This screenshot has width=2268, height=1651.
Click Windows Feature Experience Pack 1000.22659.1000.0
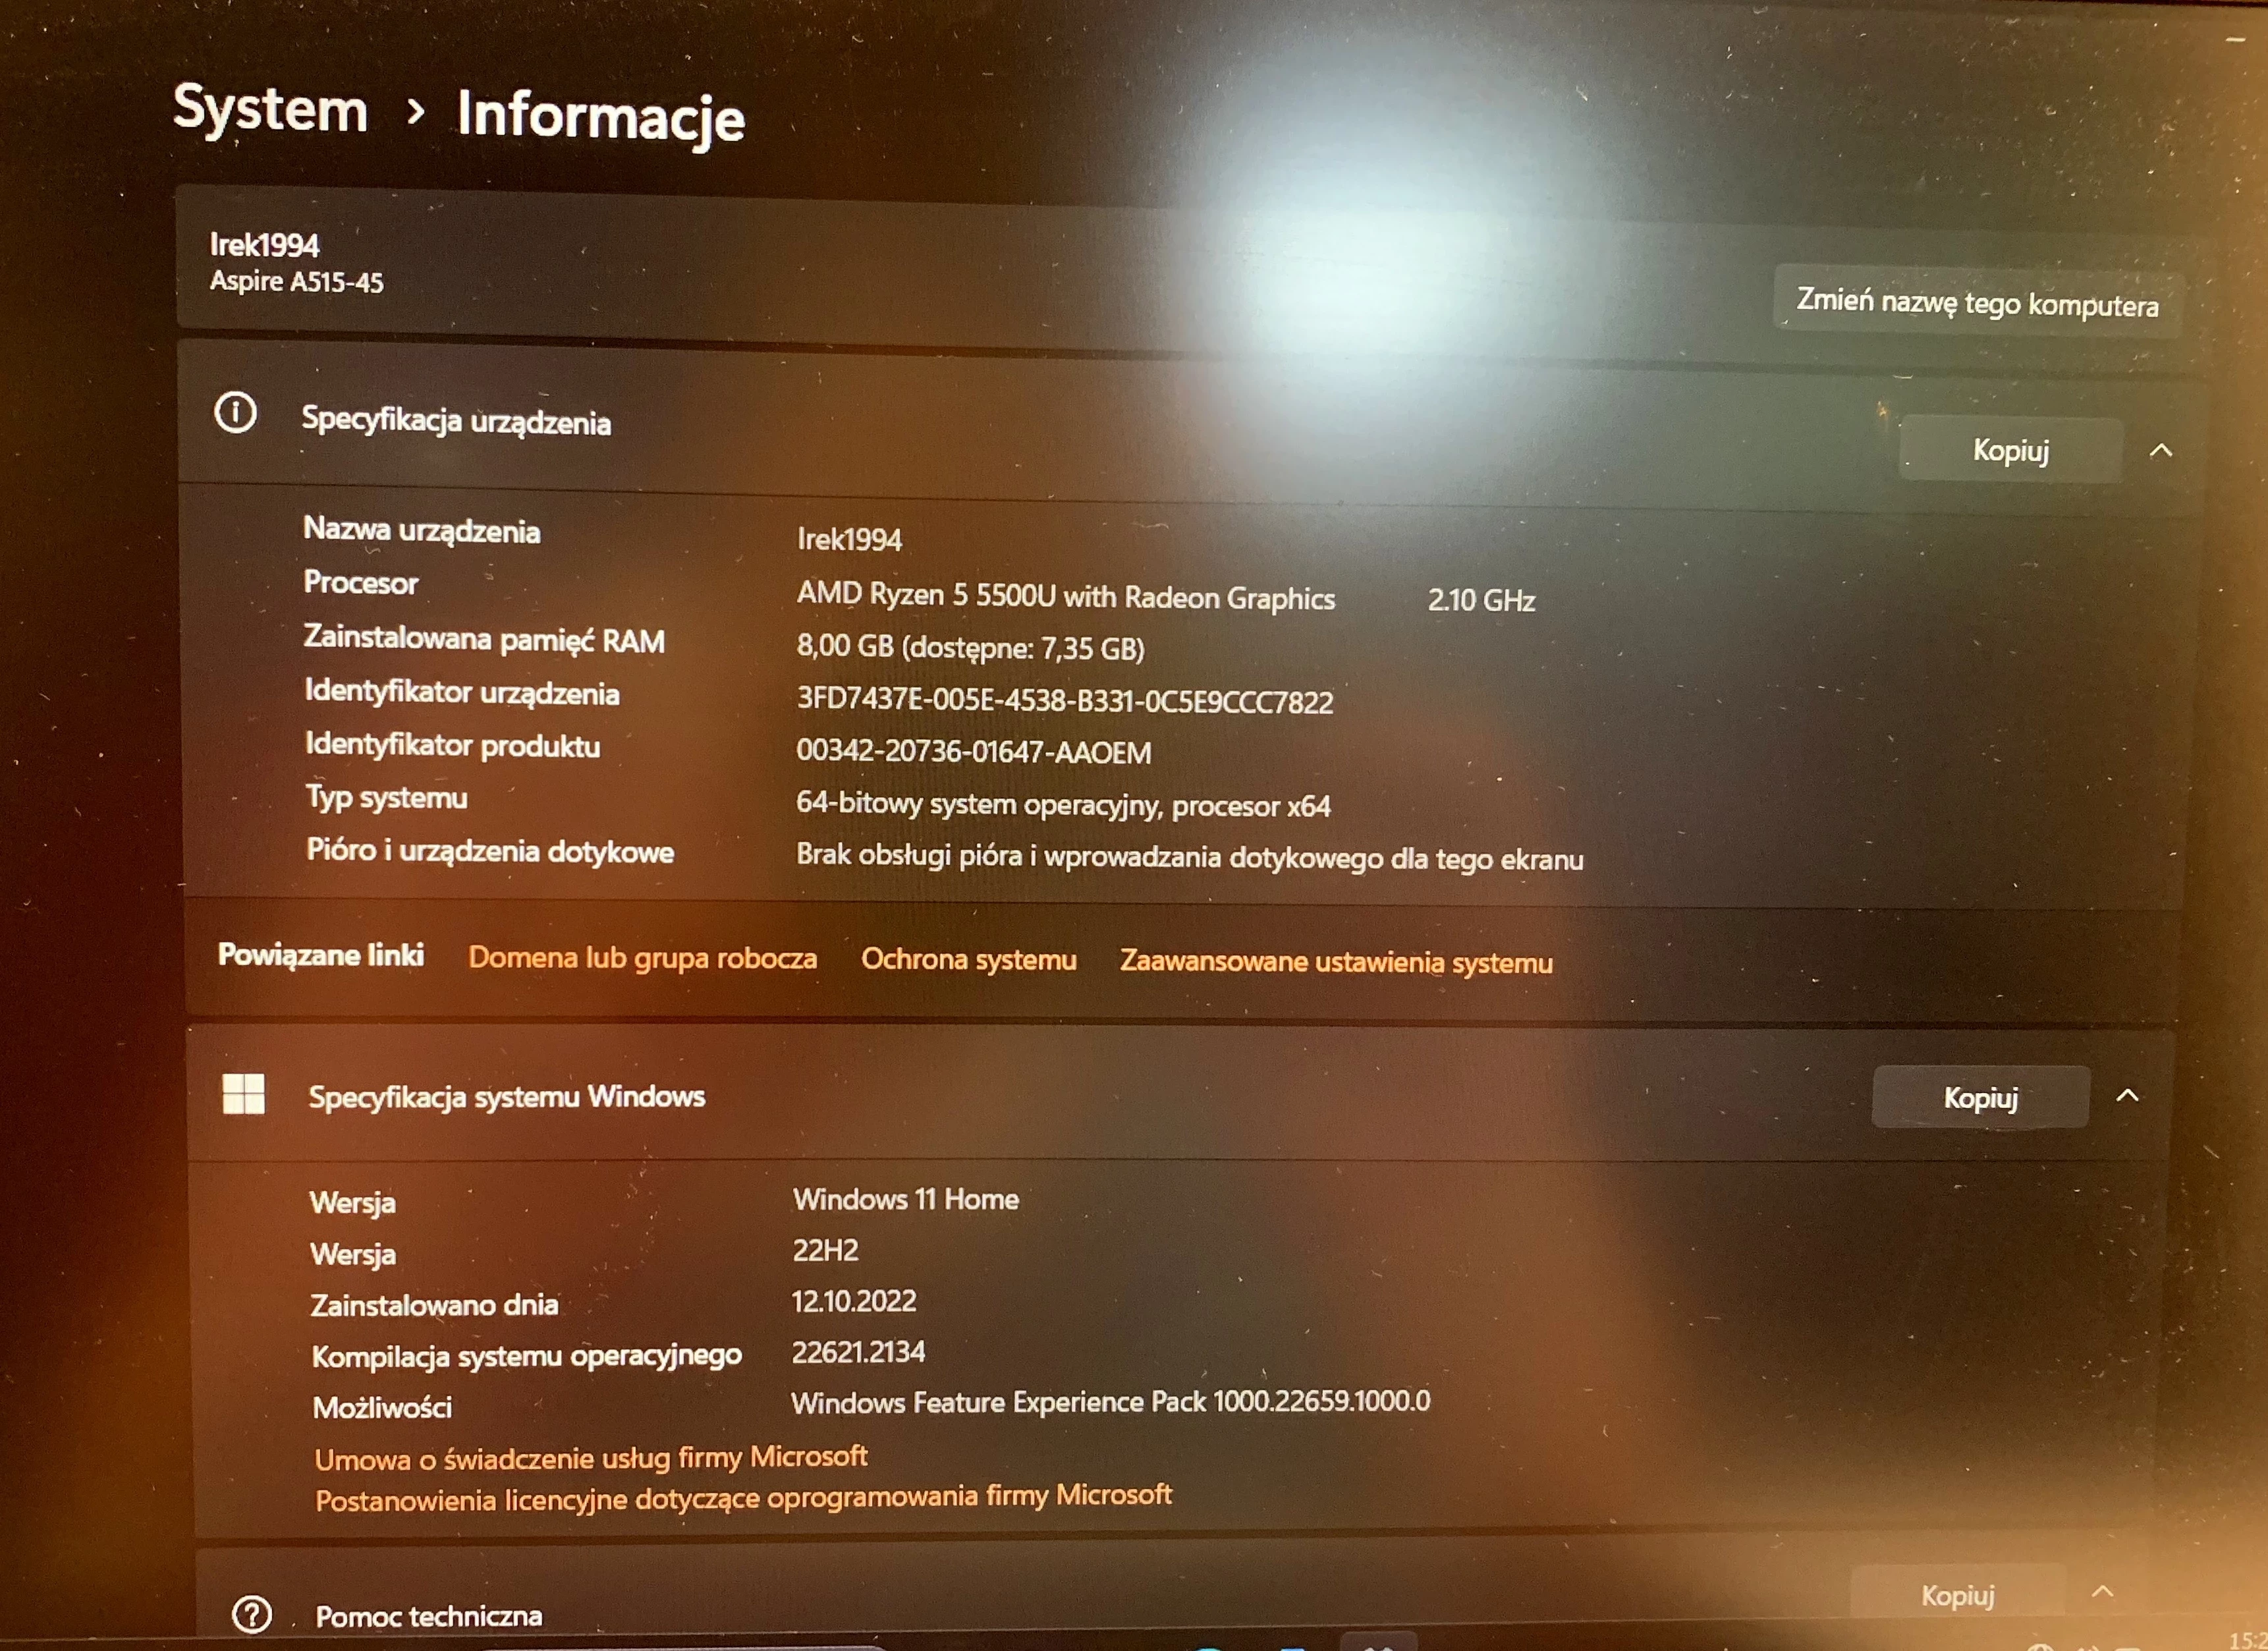tap(1111, 1401)
